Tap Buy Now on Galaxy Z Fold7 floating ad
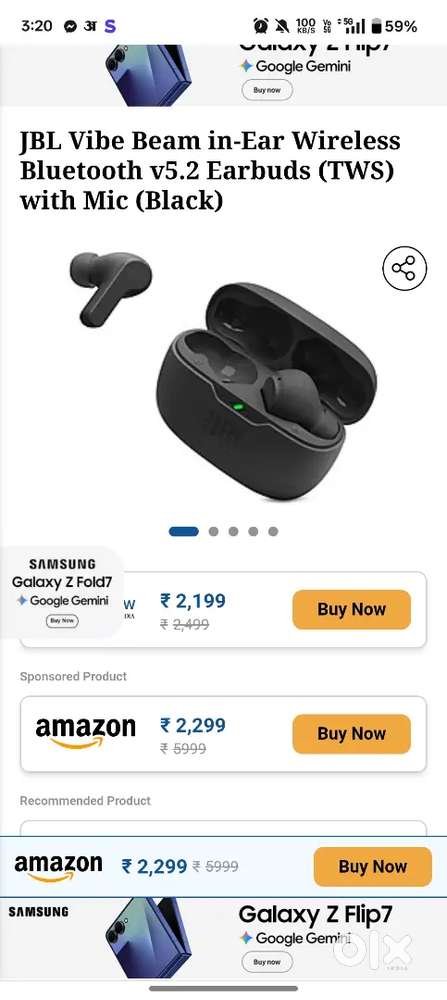This screenshot has width=447, height=1000. 62,620
